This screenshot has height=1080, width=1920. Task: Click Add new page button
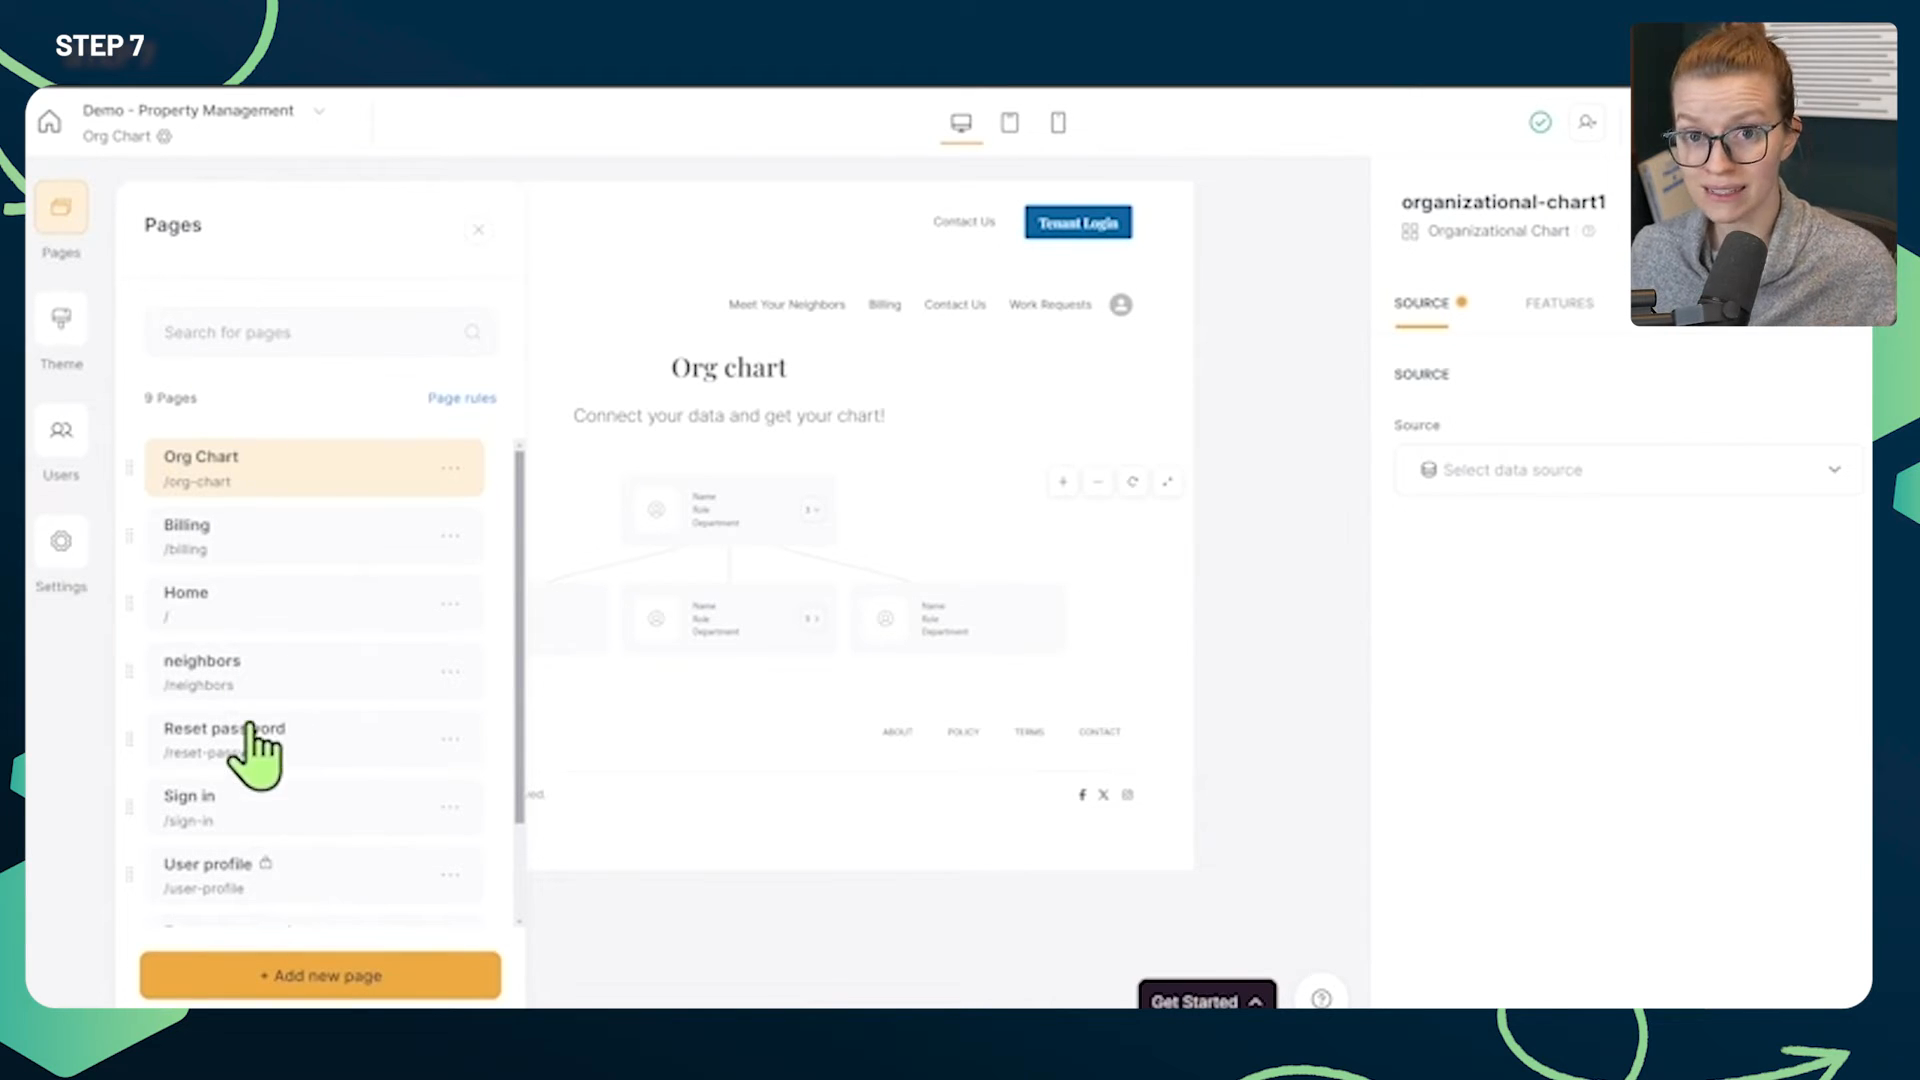[x=319, y=975]
